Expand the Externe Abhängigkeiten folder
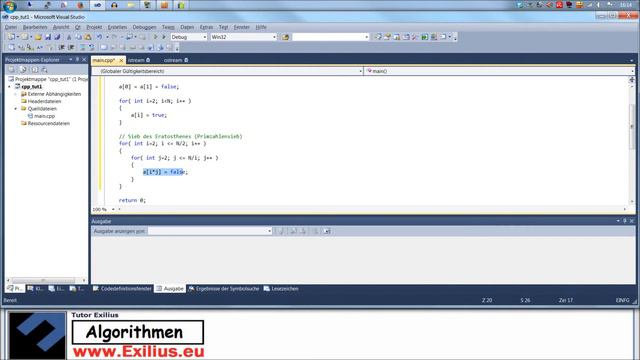 click(x=16, y=94)
